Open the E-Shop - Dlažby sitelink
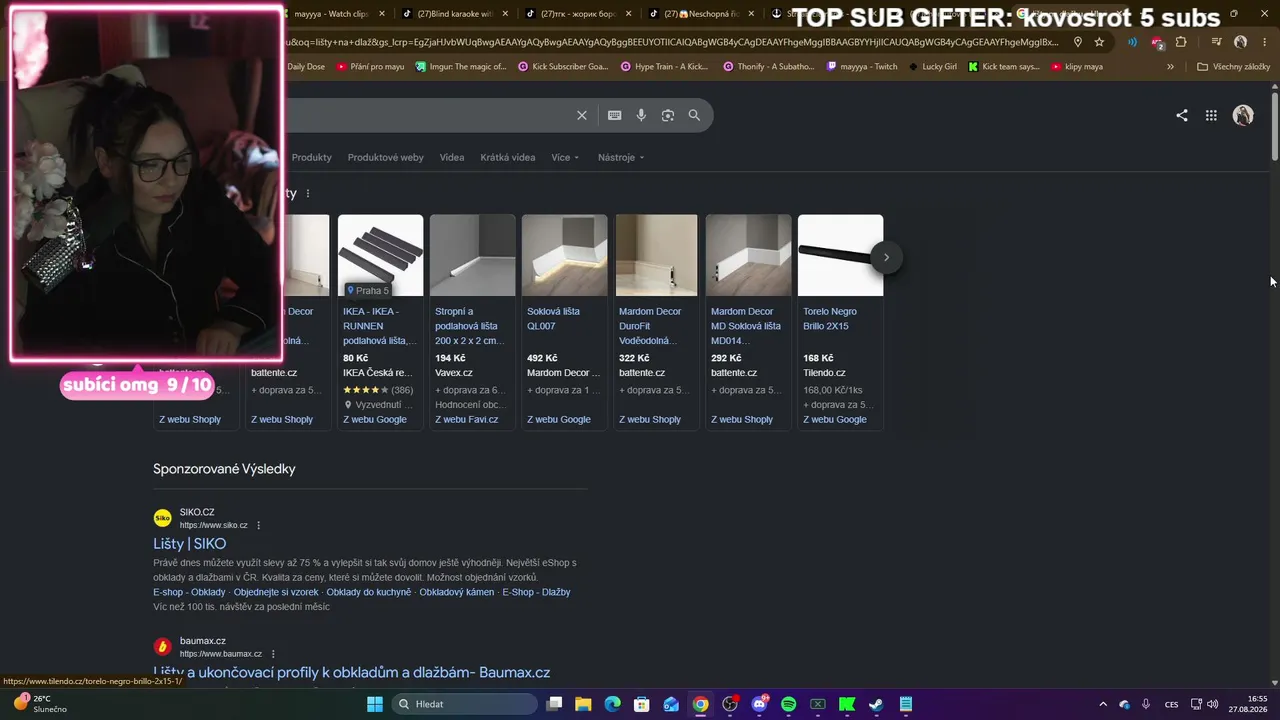 click(536, 592)
